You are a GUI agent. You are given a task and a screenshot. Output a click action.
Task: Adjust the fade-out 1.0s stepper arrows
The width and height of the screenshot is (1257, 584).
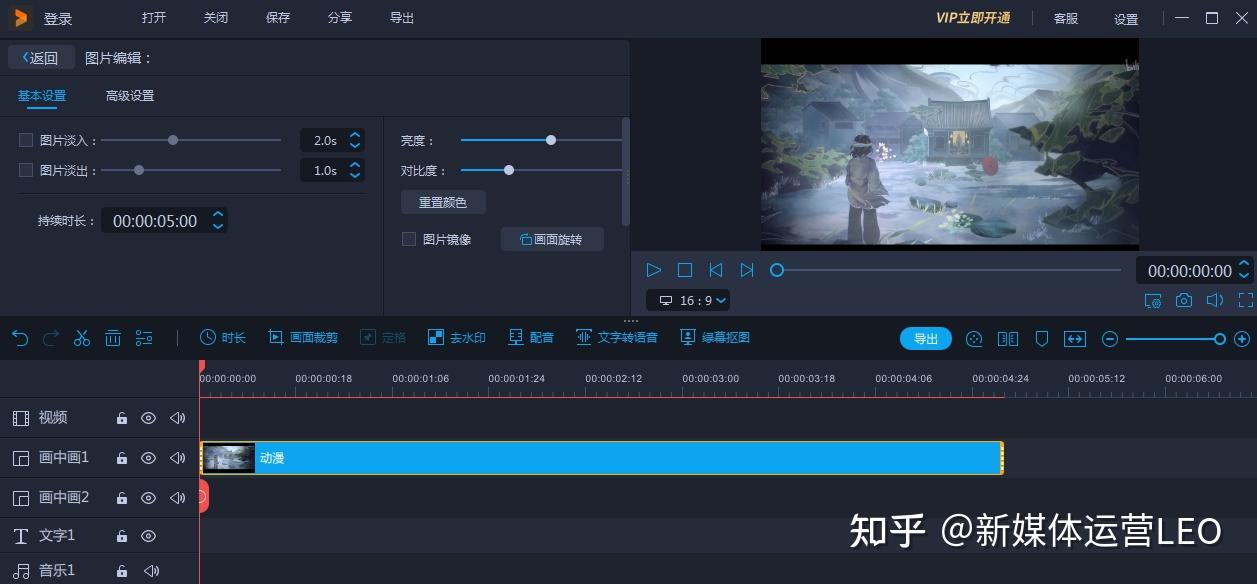point(355,170)
